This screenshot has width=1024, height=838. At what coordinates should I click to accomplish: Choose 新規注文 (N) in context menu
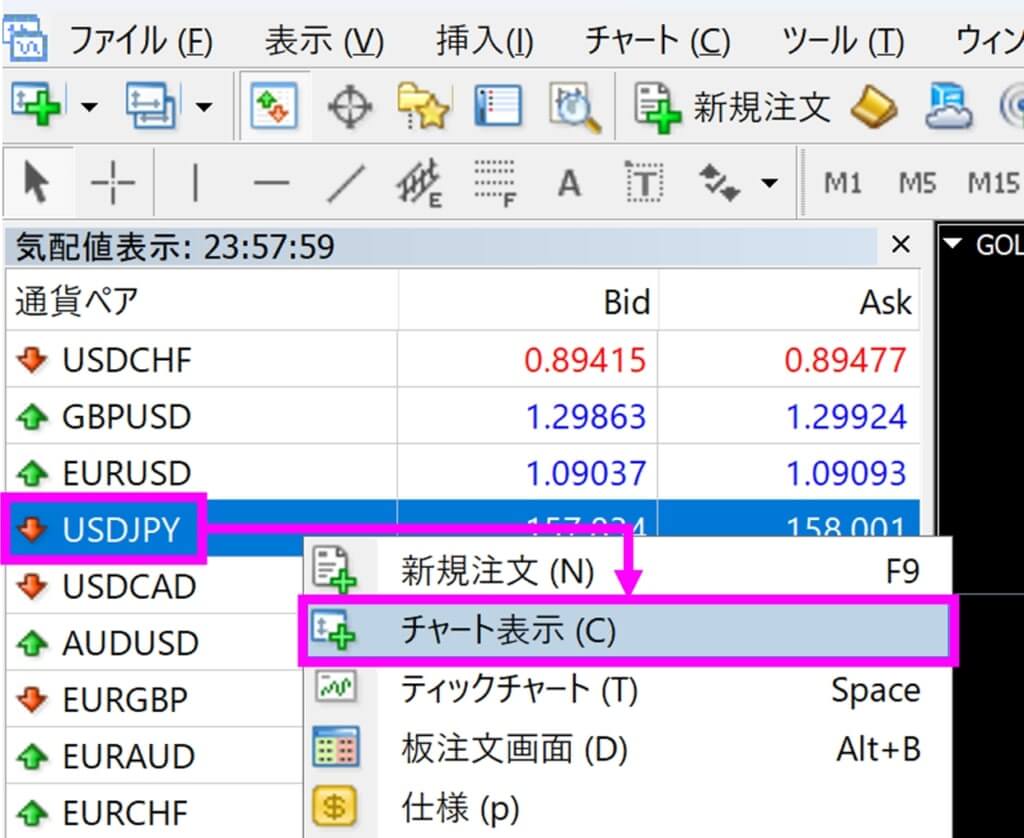pyautogui.click(x=627, y=571)
